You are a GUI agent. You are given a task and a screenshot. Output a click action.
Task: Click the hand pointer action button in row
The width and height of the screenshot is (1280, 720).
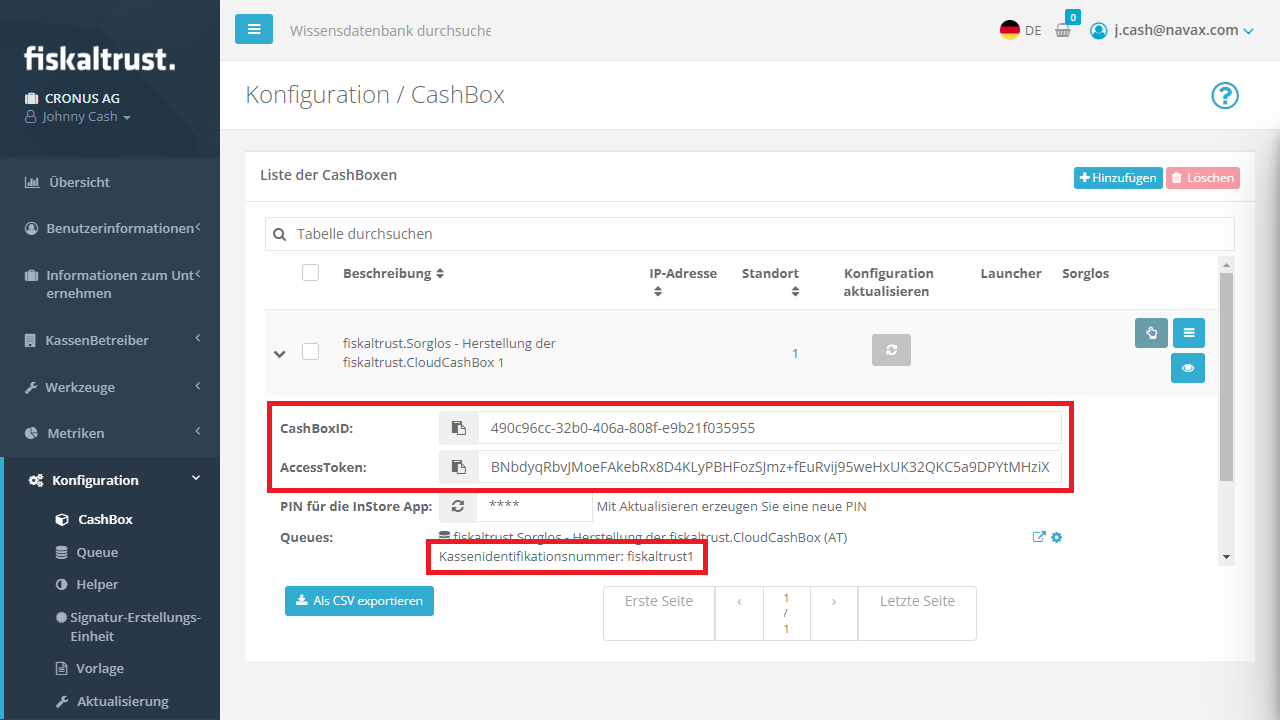coord(1152,333)
